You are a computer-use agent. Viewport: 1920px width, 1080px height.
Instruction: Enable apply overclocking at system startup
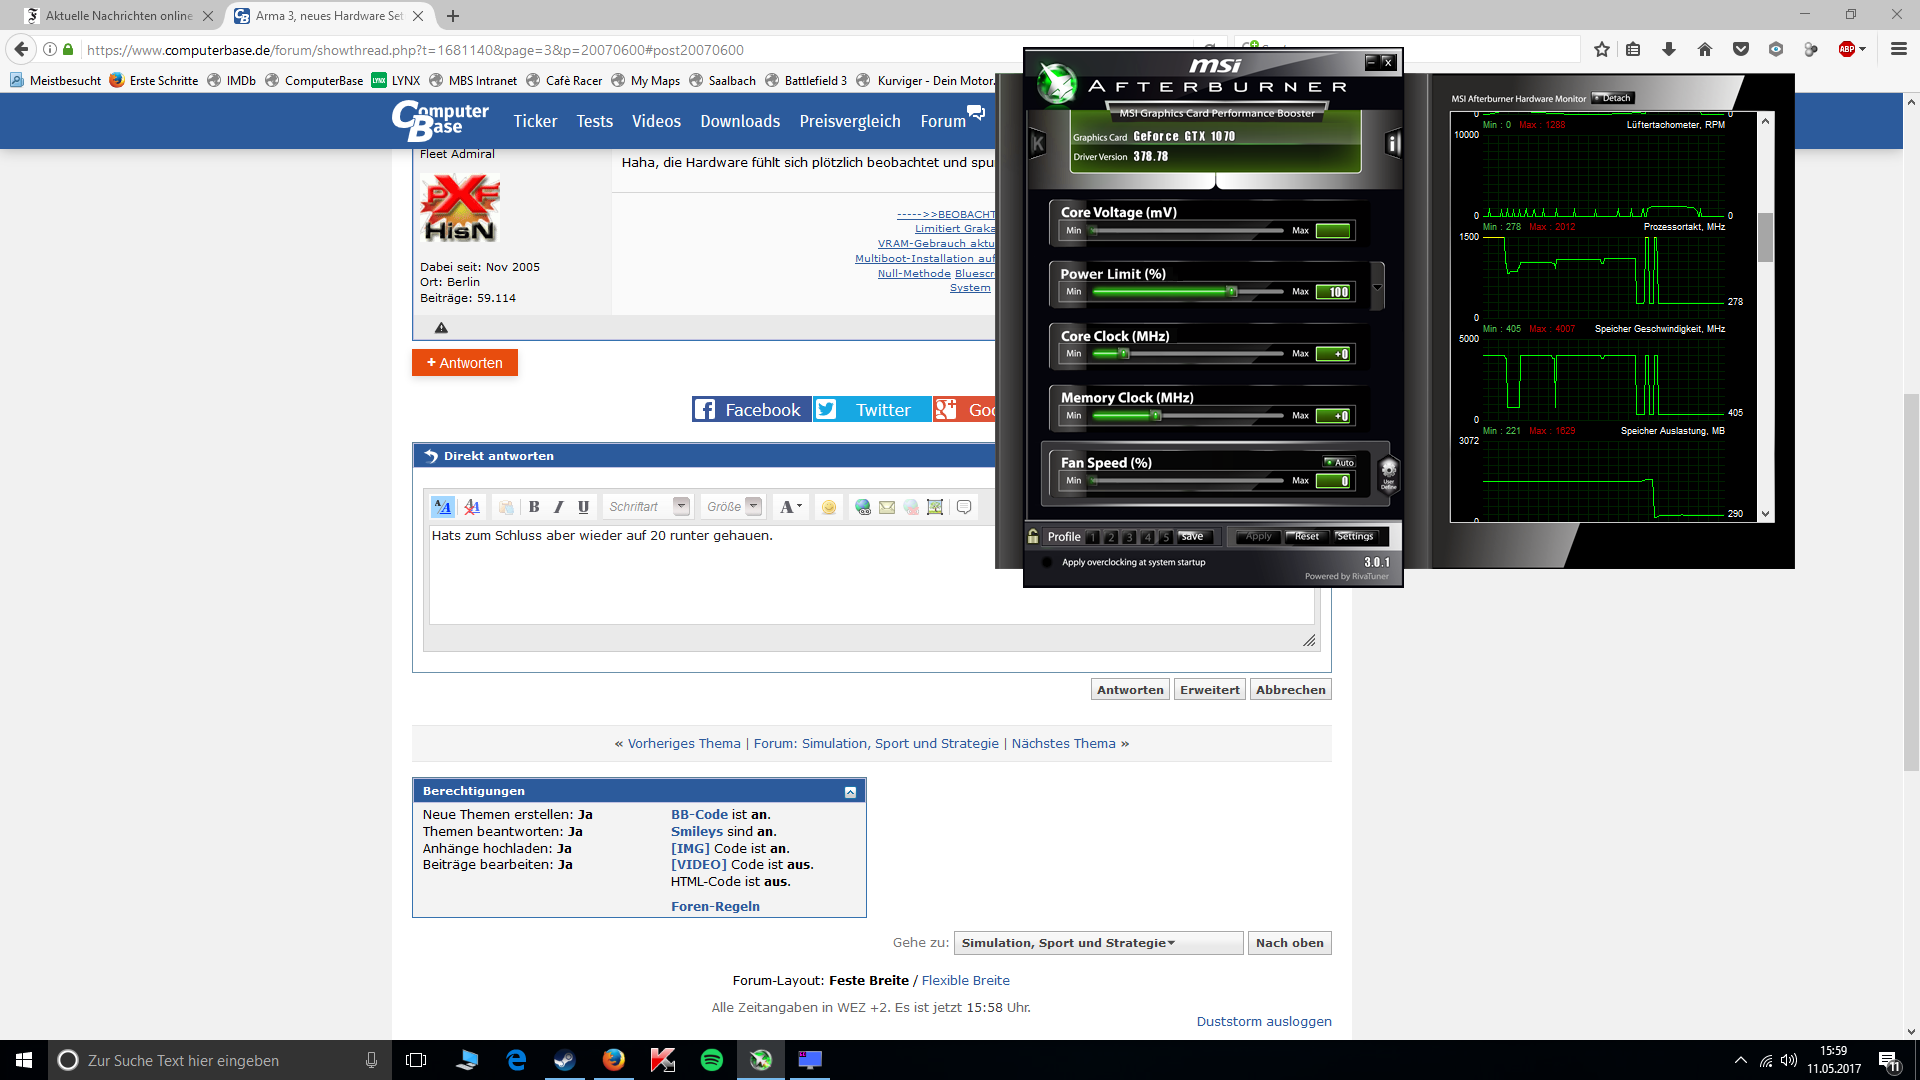coord(1047,562)
